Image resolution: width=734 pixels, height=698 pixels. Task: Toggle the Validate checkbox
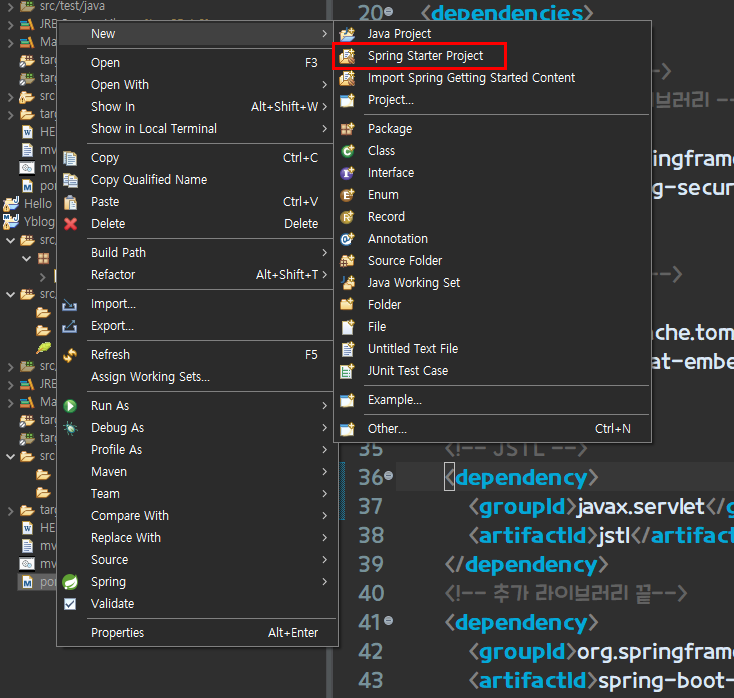point(70,604)
